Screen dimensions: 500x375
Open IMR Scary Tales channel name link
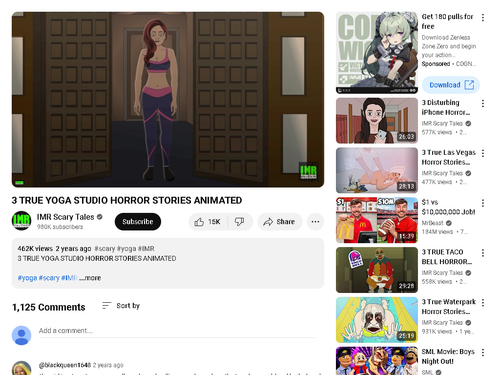coord(65,217)
